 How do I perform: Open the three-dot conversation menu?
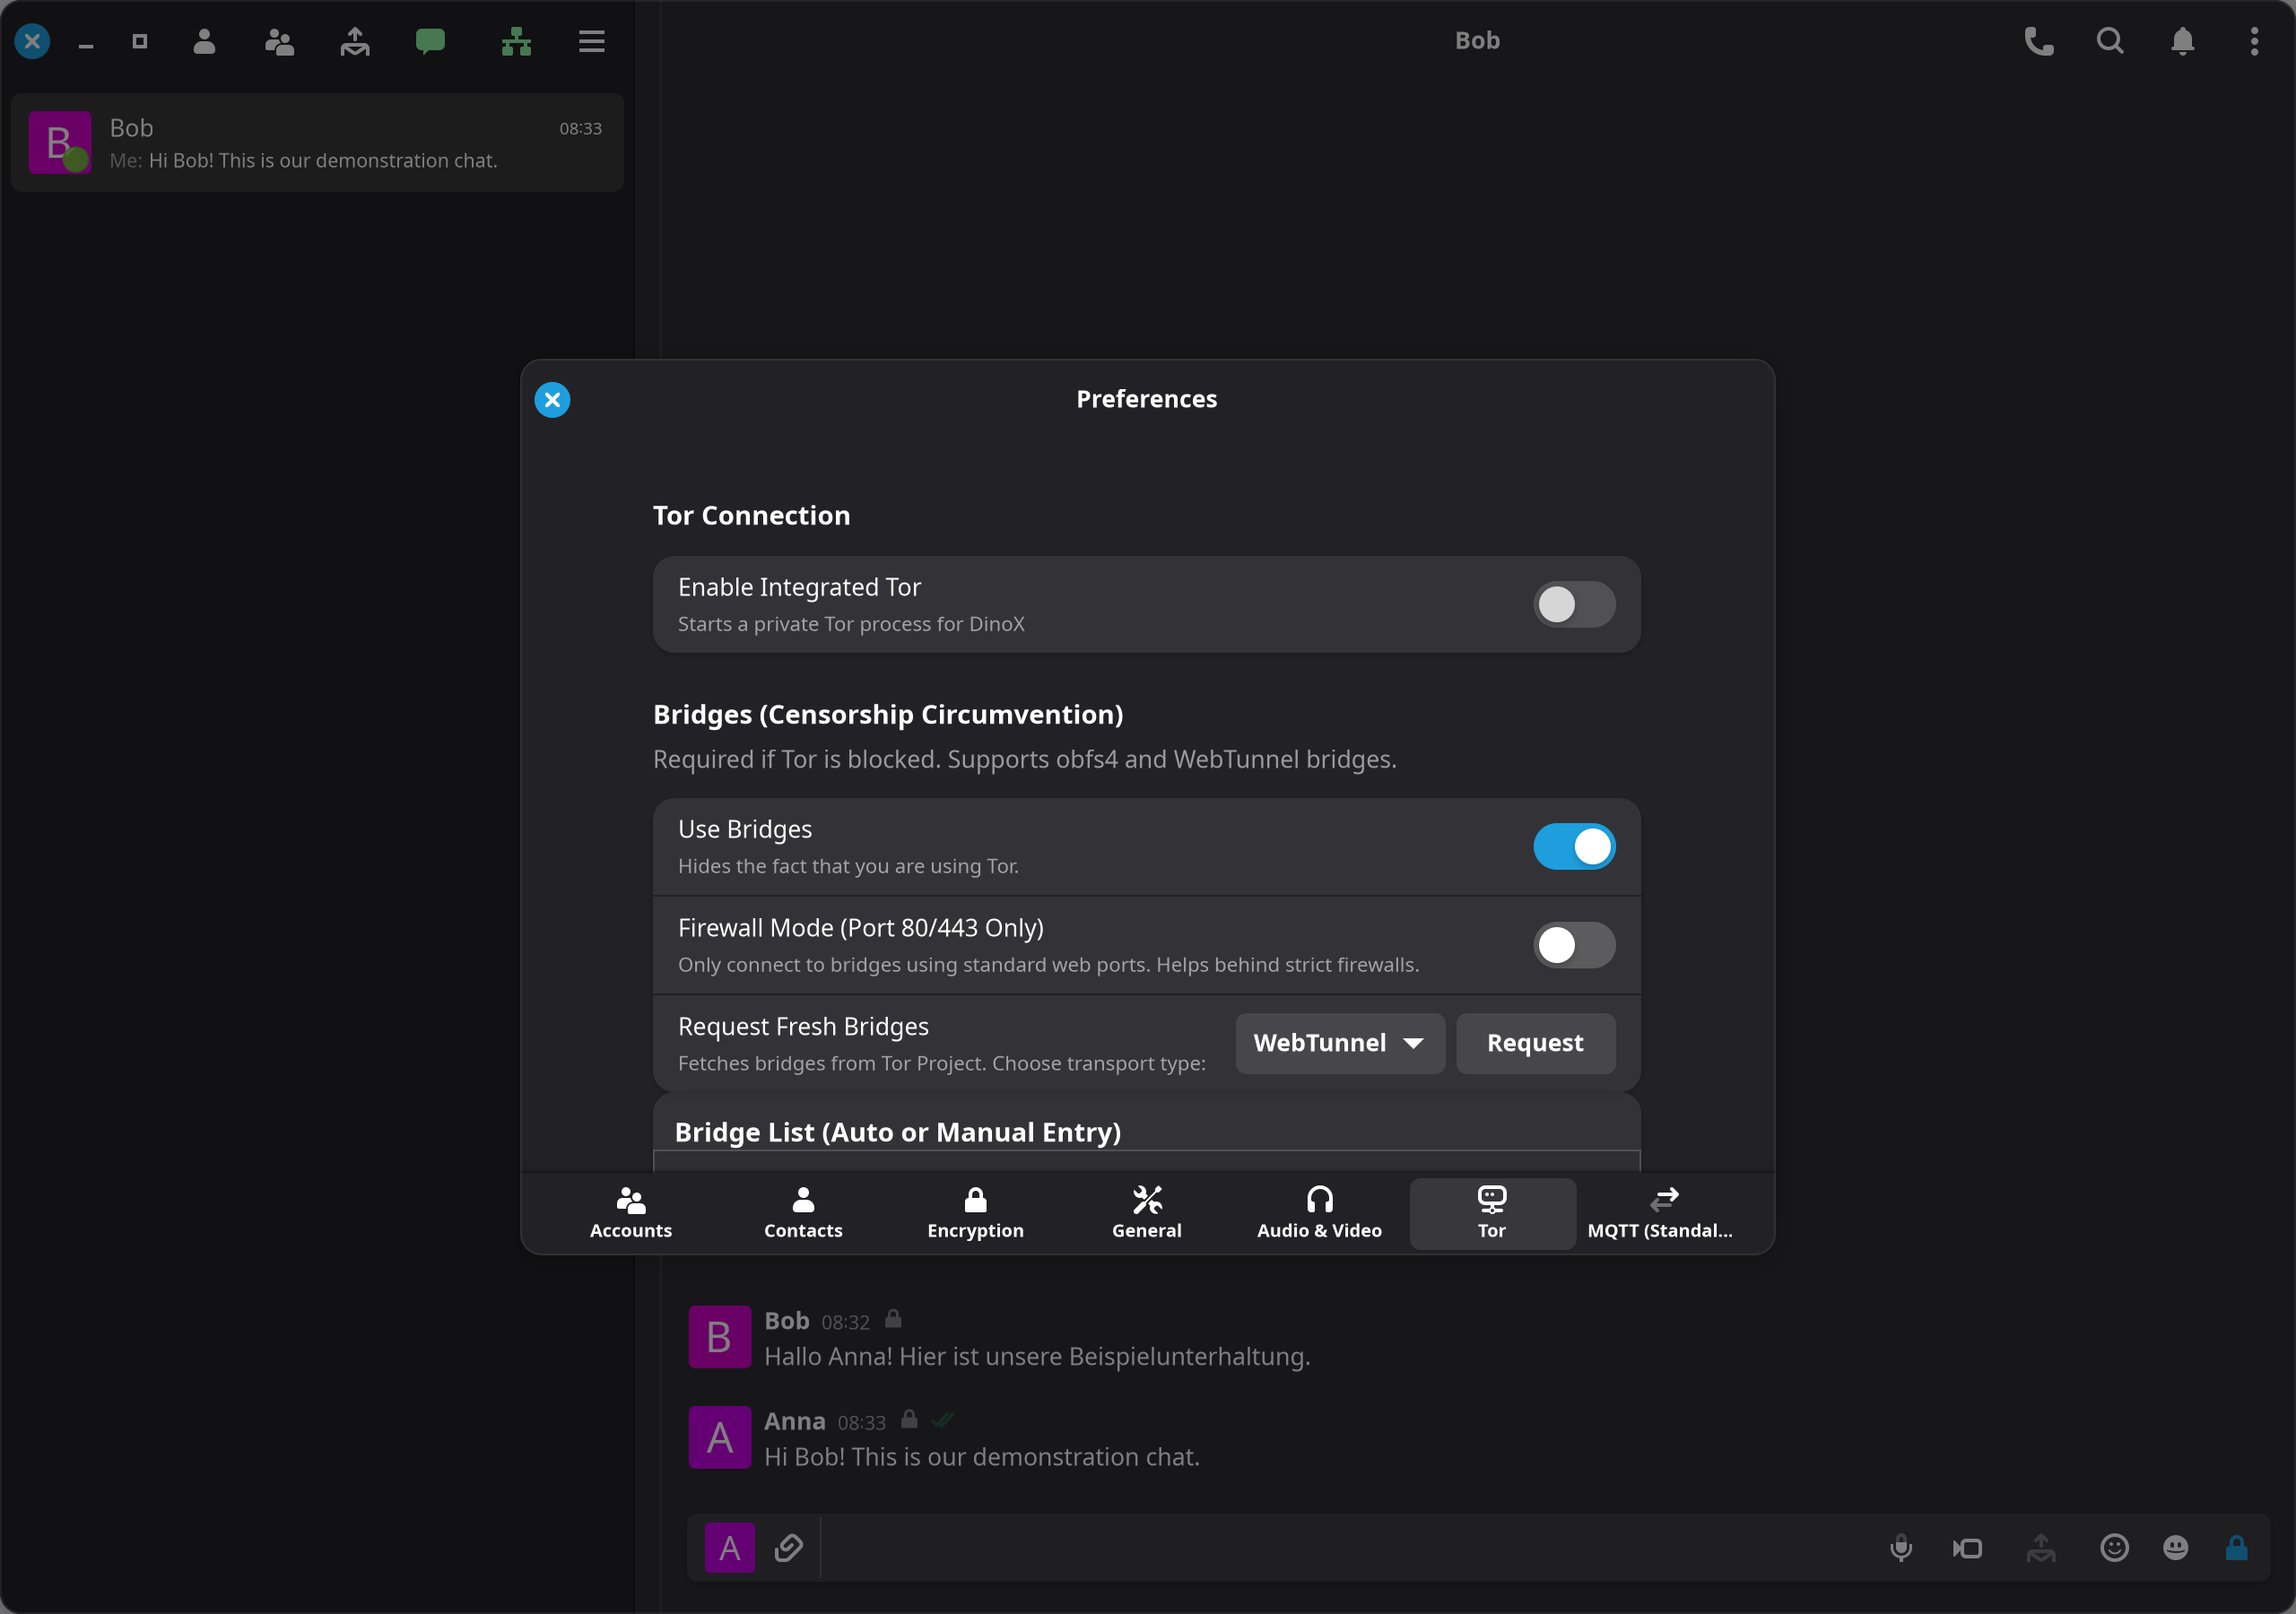2254,41
